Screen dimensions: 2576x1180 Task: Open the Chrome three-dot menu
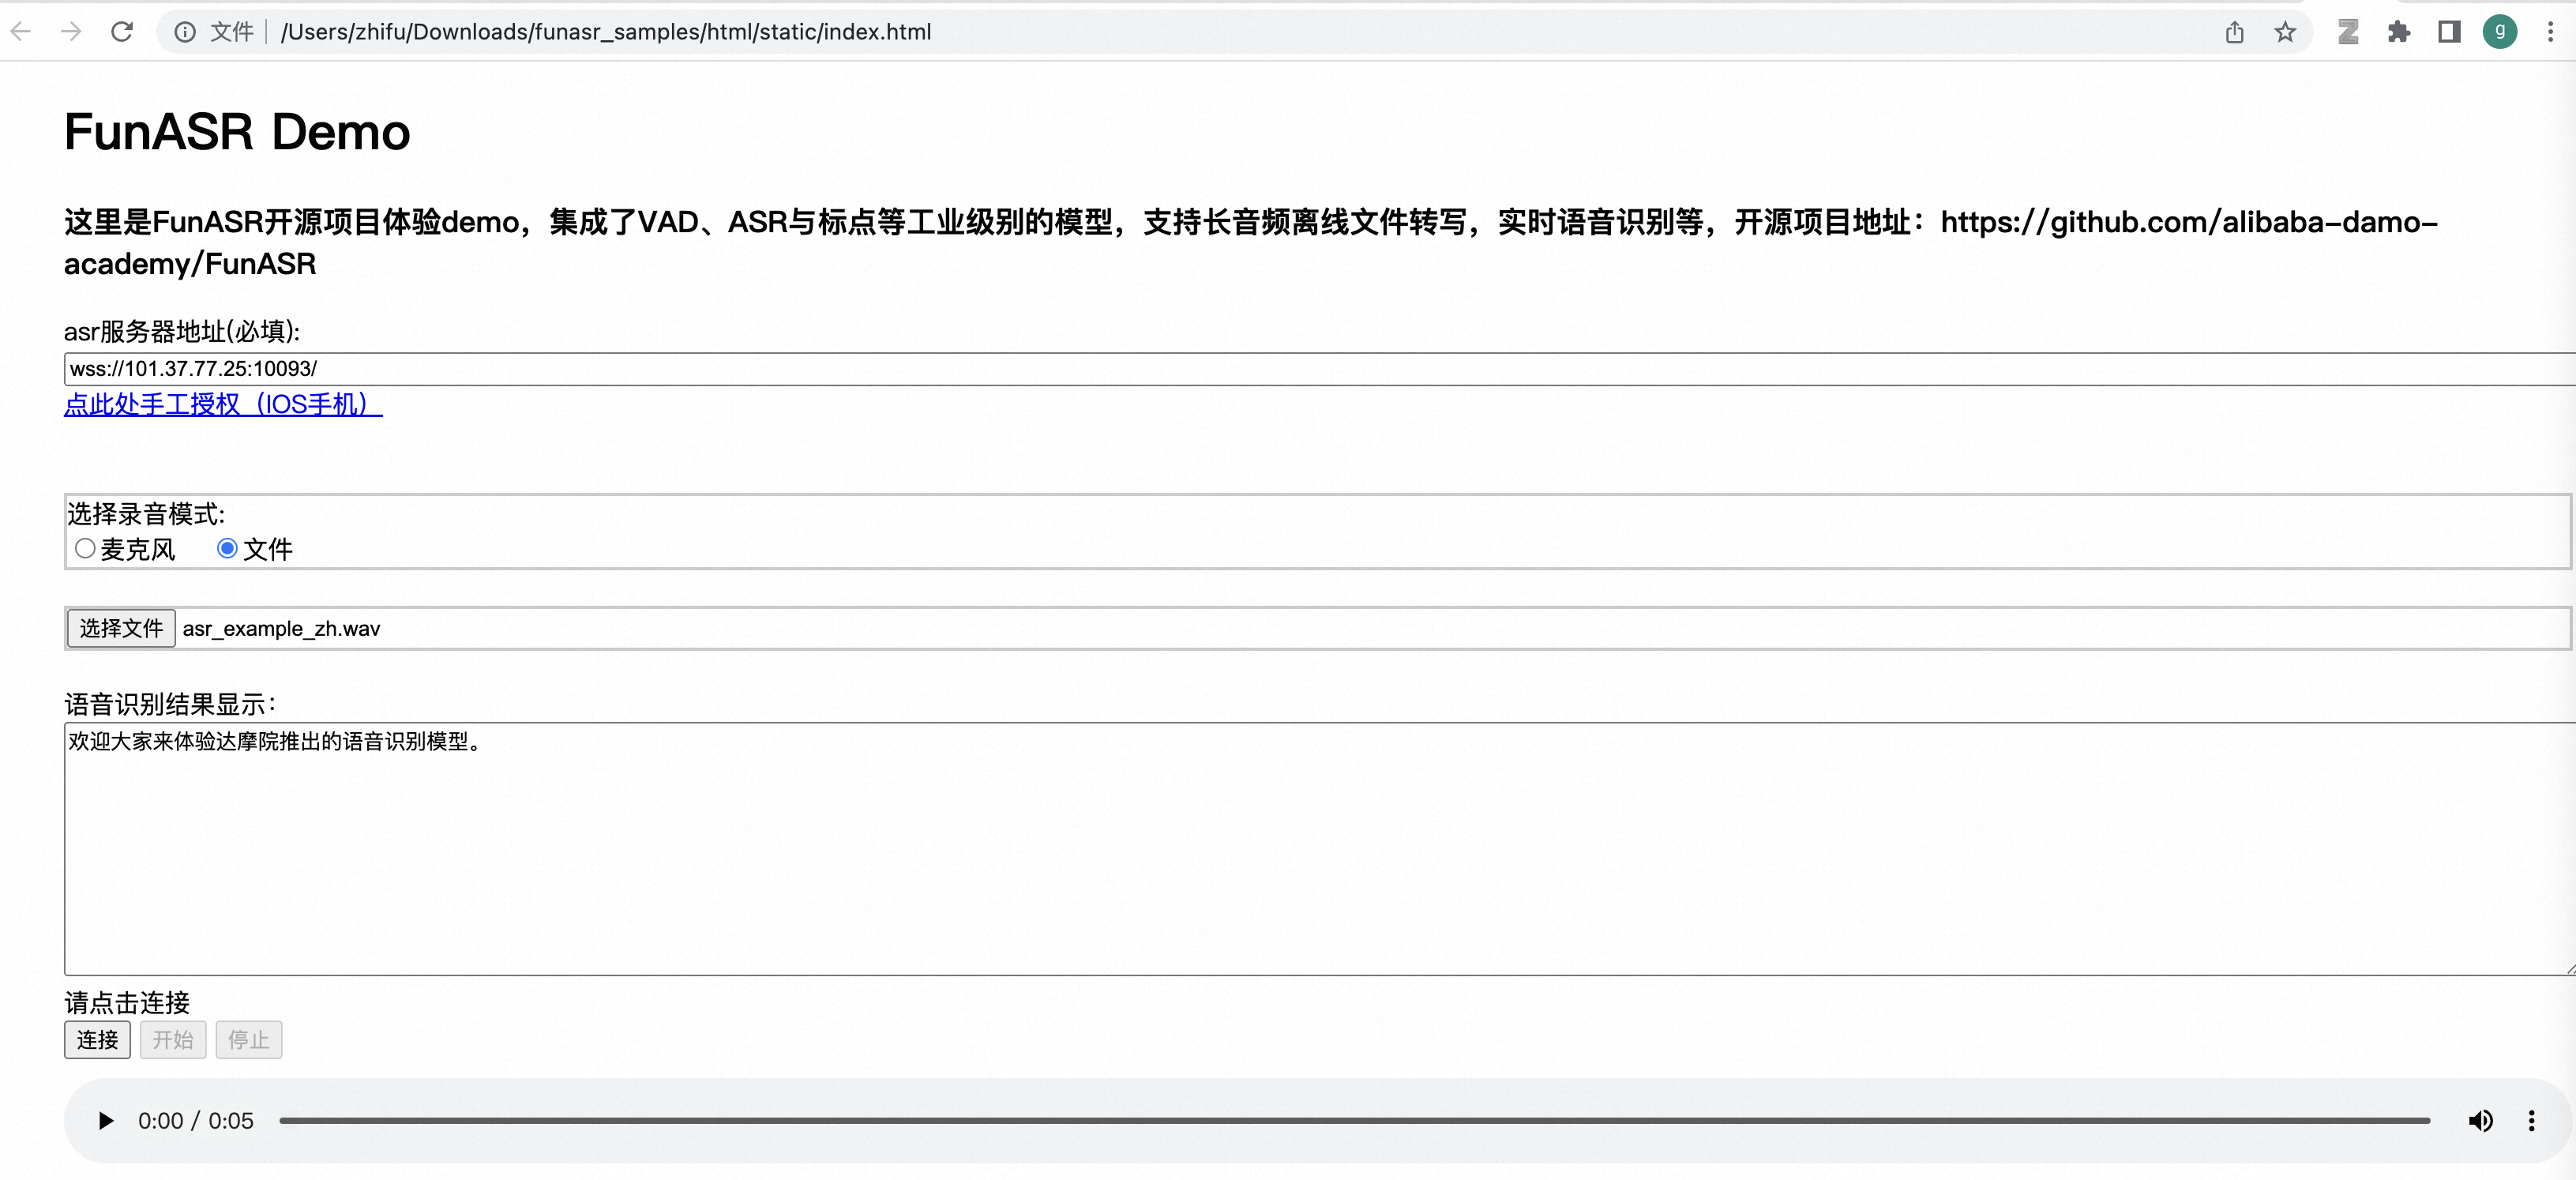point(2550,32)
